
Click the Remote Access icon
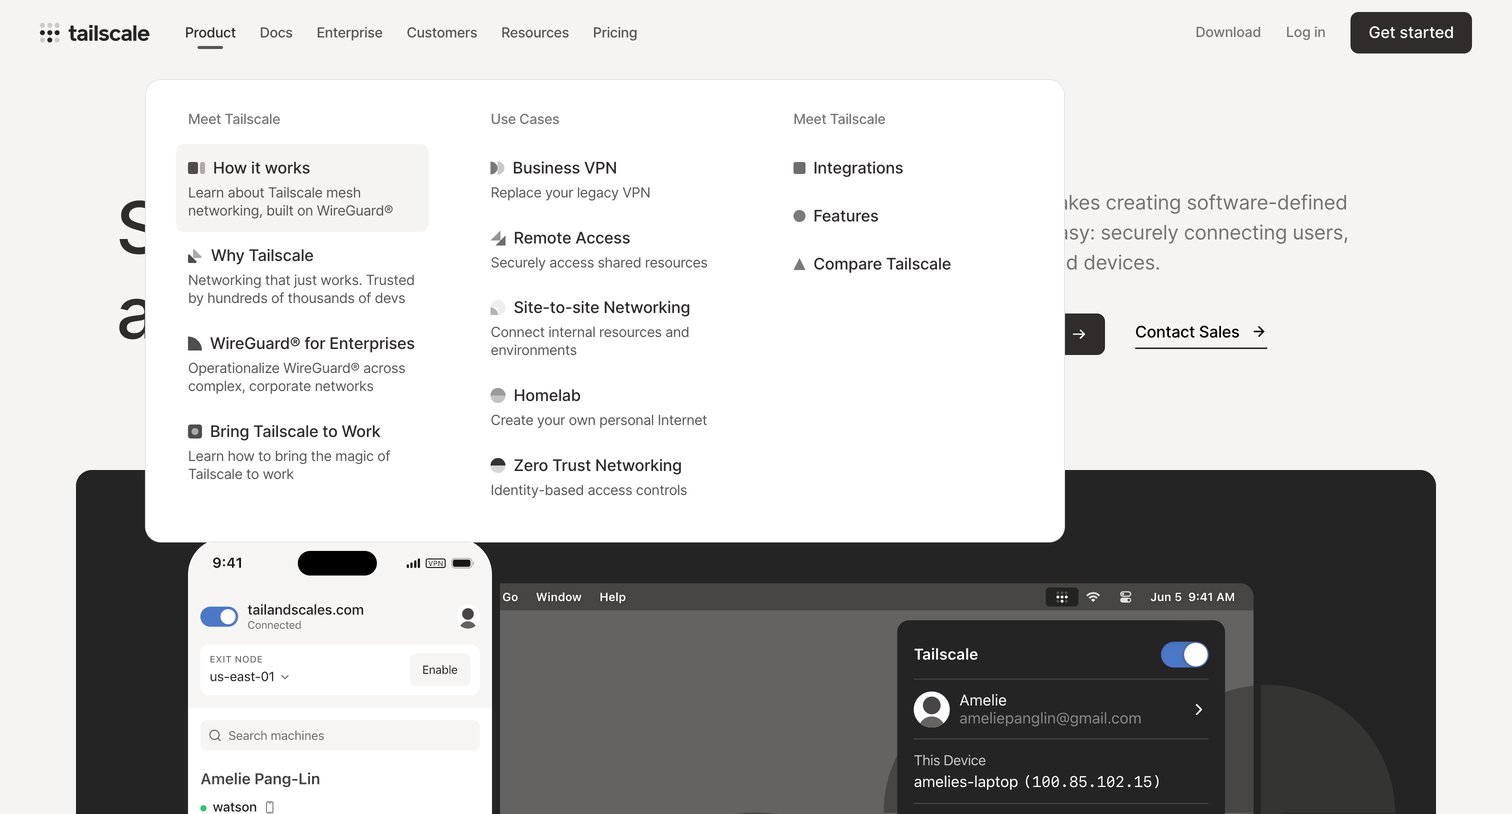pos(498,238)
